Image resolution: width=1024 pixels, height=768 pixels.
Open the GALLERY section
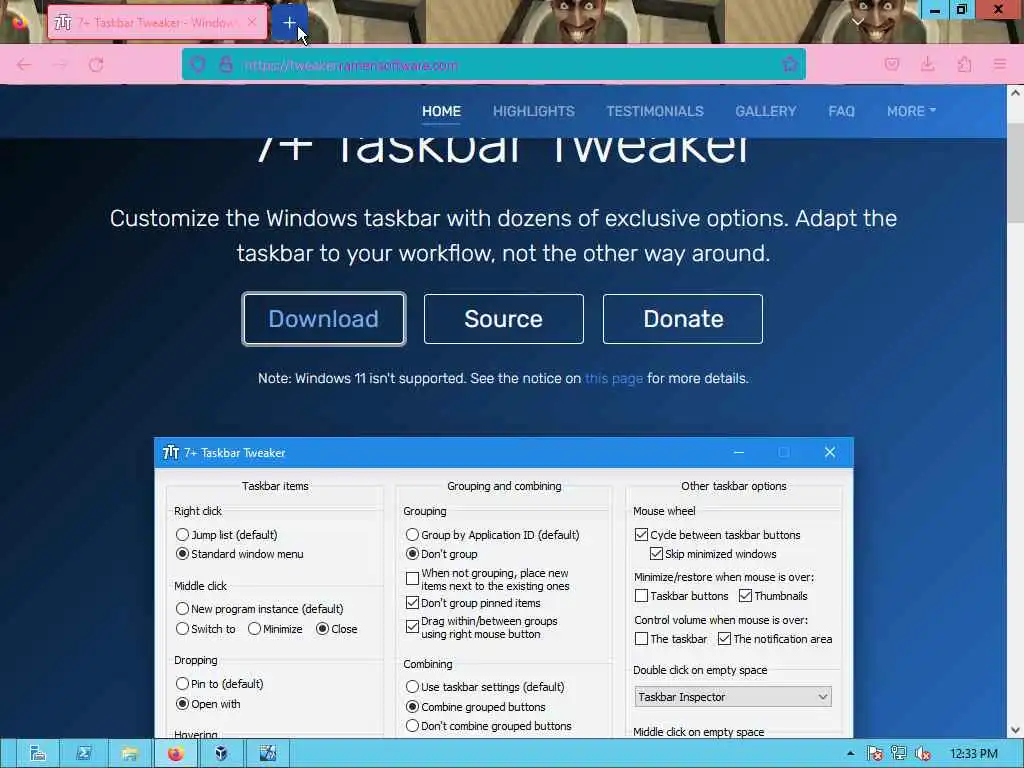[x=765, y=111]
